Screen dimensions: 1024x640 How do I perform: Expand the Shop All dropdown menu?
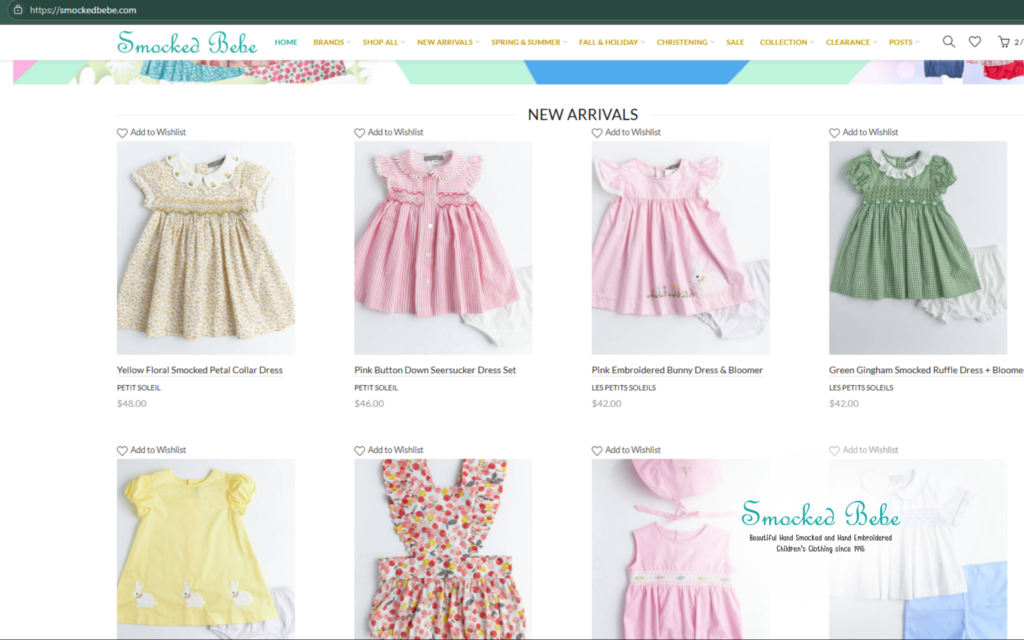(x=384, y=42)
